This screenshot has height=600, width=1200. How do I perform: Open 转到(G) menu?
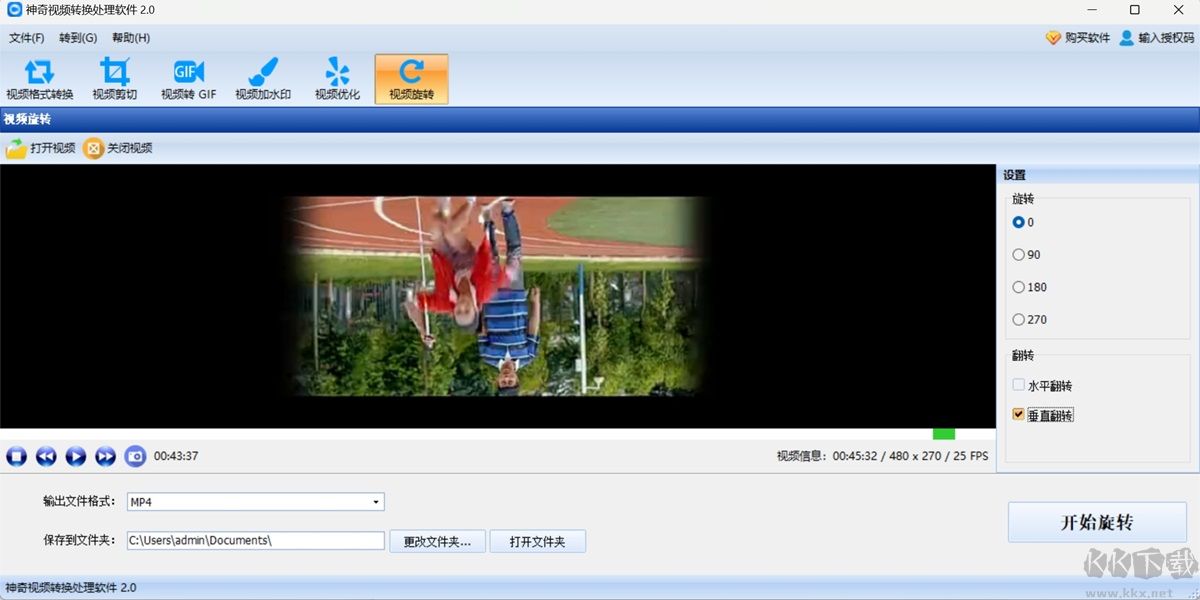point(78,38)
